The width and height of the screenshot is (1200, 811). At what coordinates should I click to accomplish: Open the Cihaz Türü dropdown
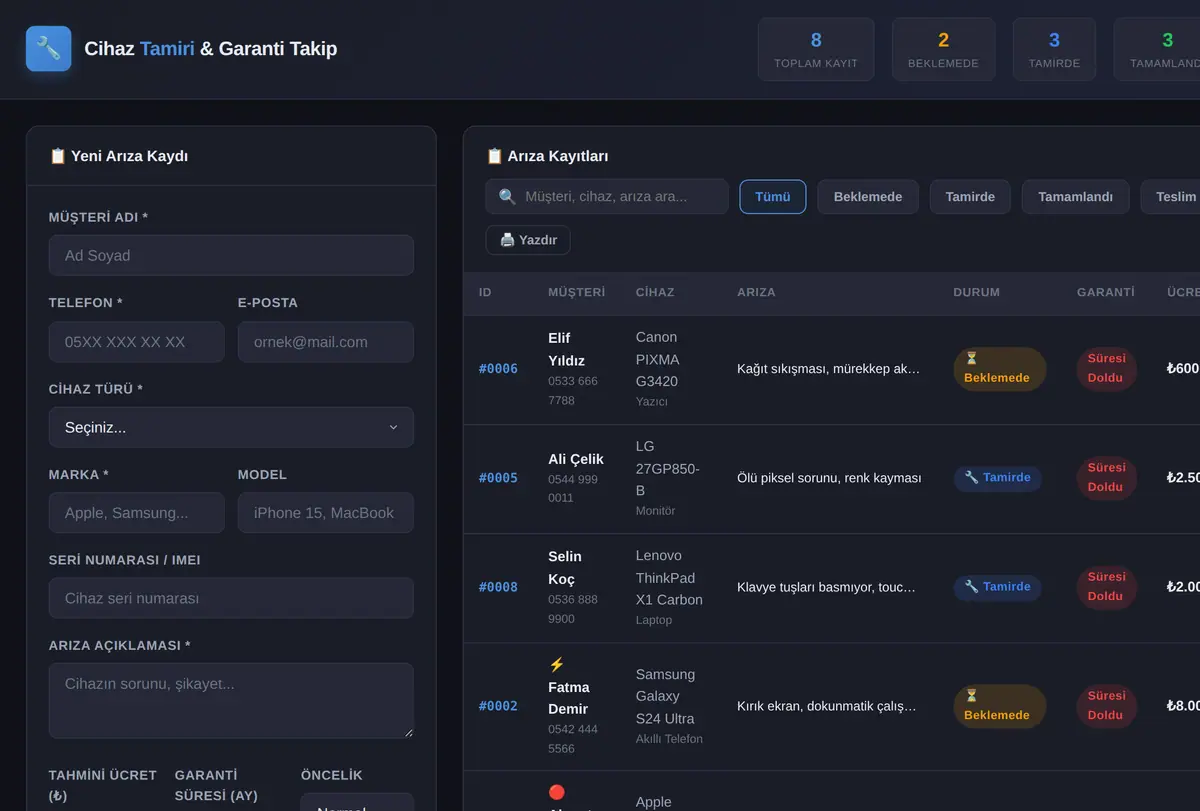(231, 427)
